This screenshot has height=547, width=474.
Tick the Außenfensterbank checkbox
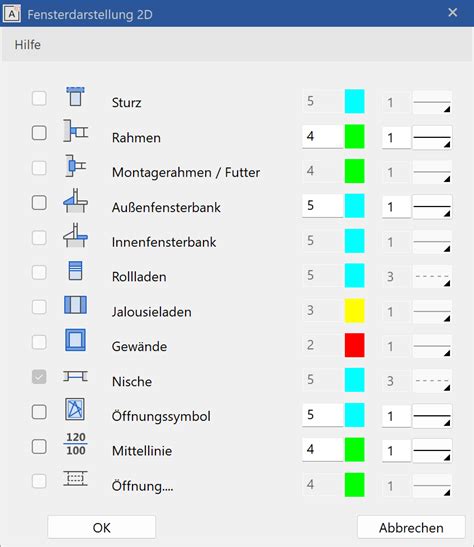point(39,203)
